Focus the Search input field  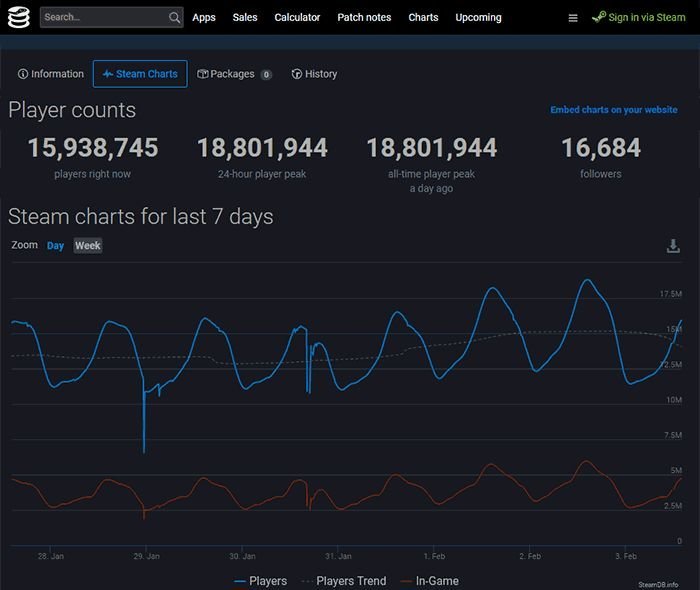[x=112, y=17]
